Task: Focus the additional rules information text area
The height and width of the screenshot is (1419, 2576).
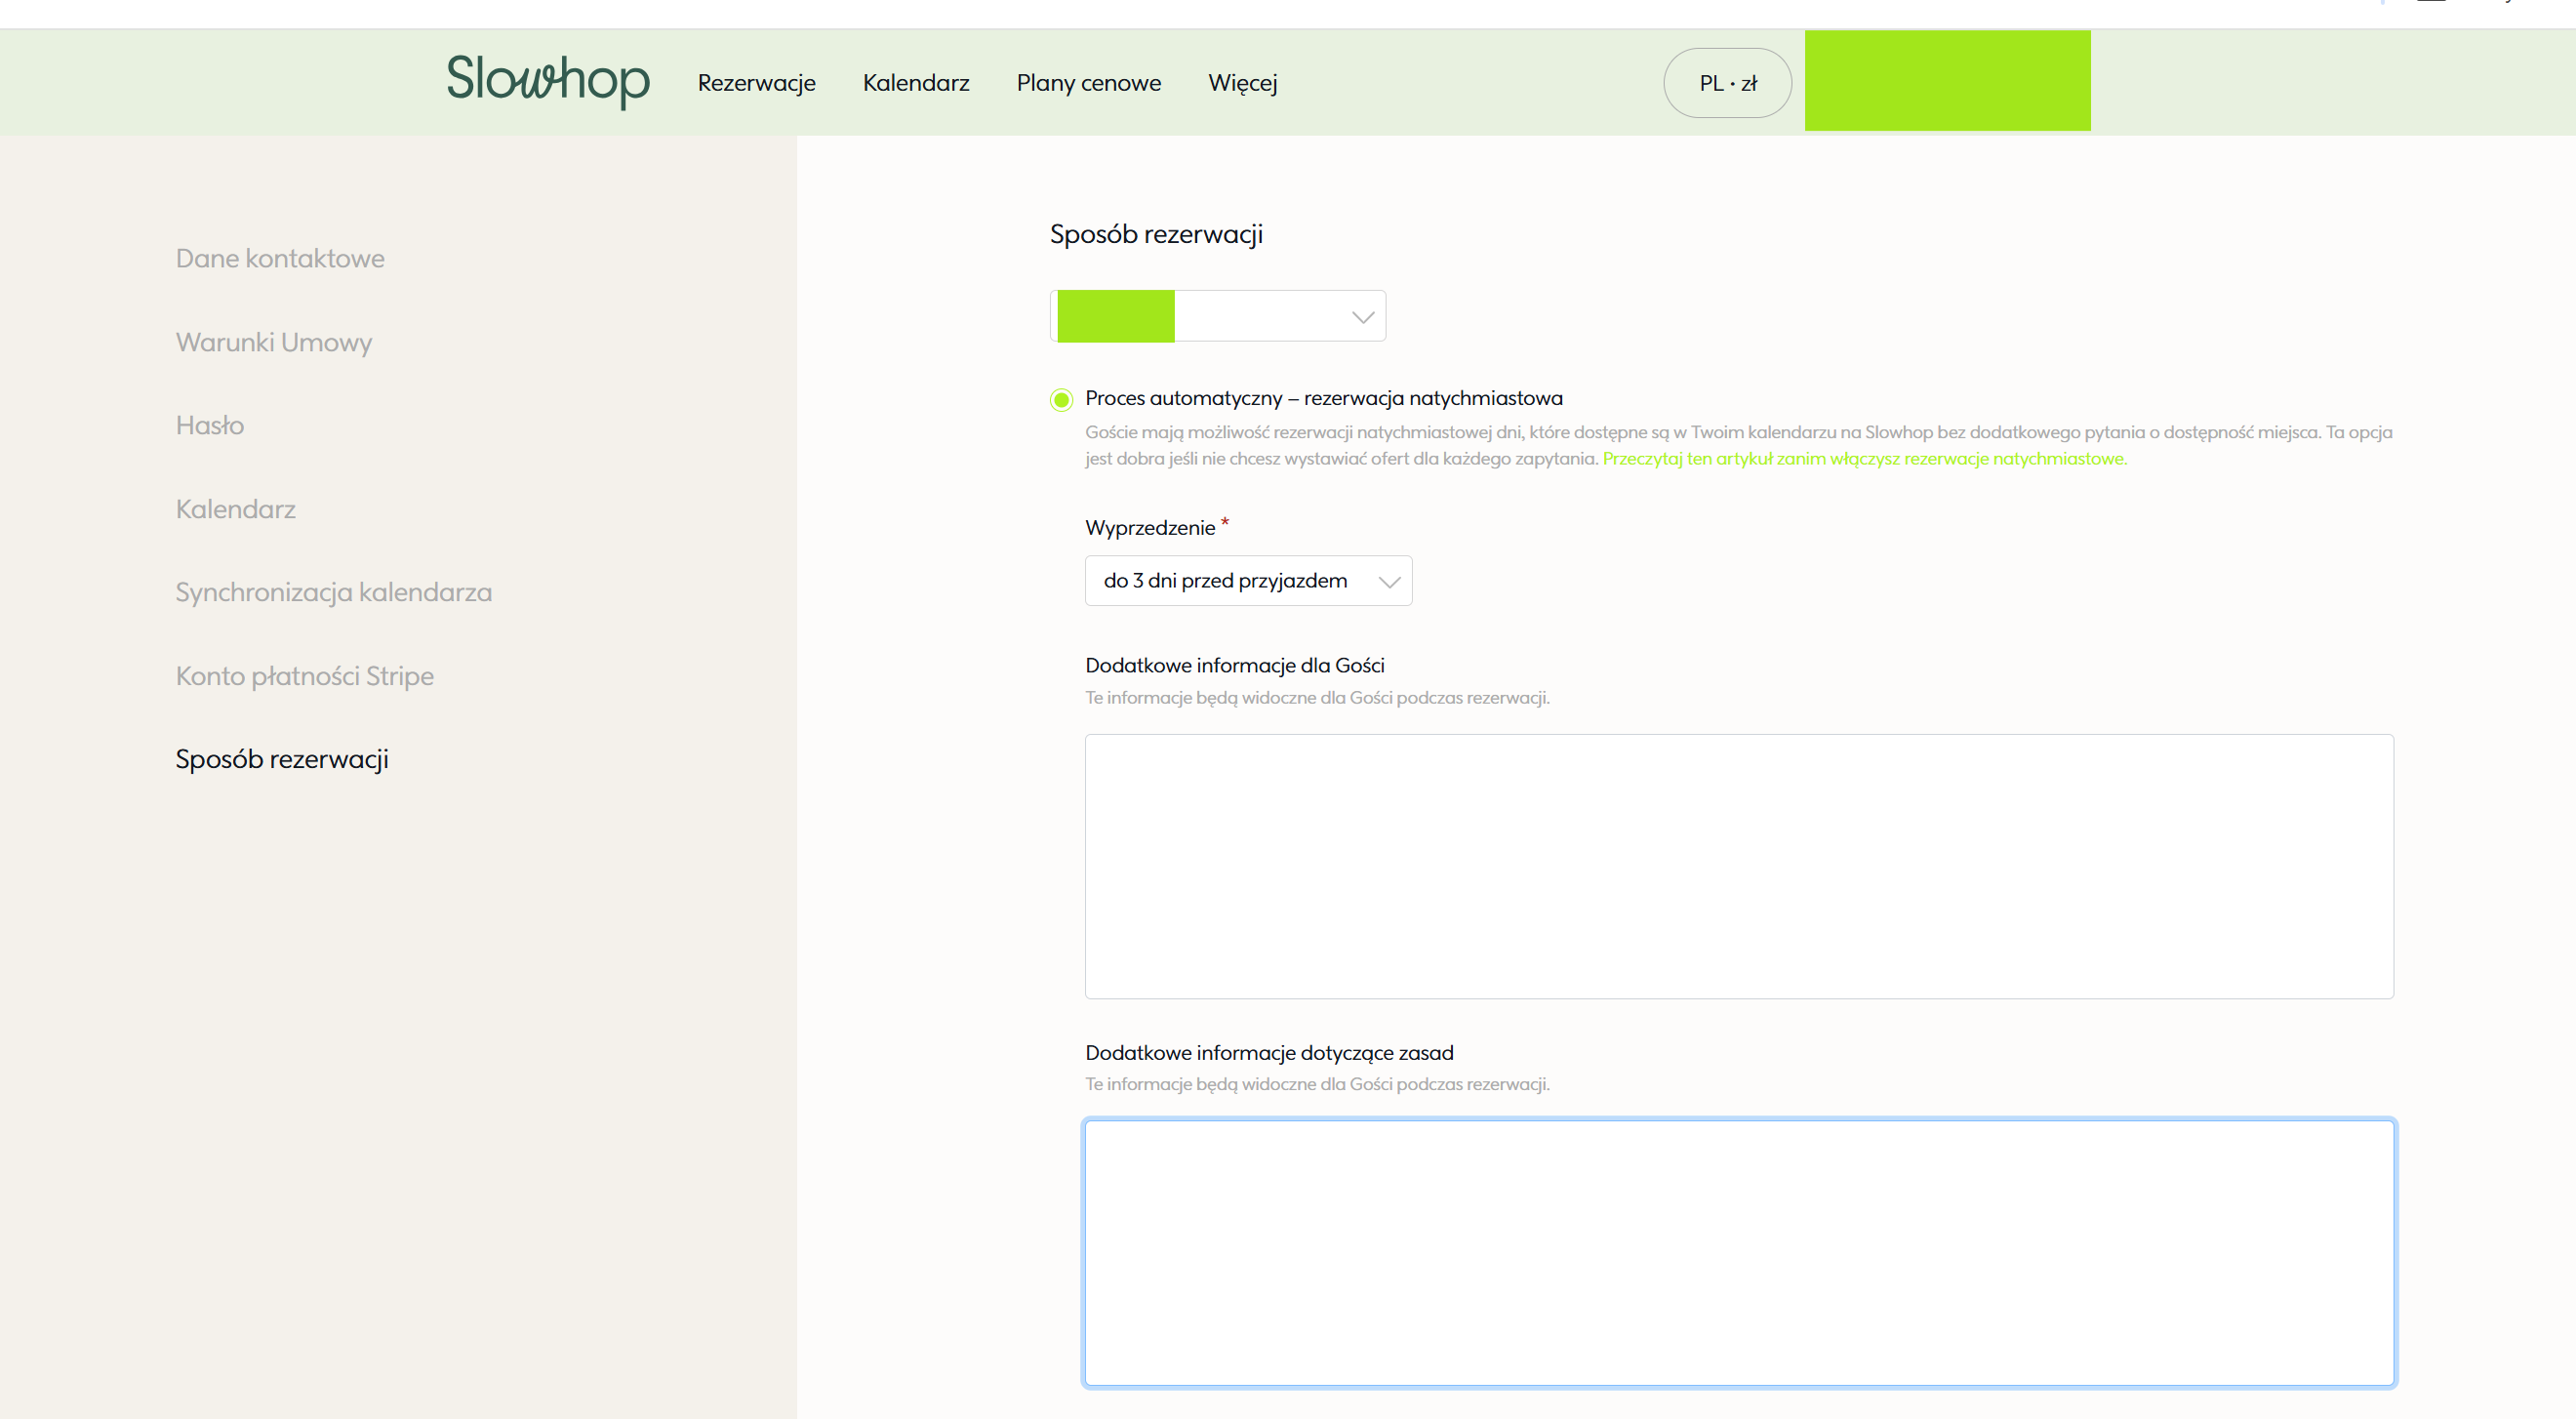Action: (x=1738, y=1252)
